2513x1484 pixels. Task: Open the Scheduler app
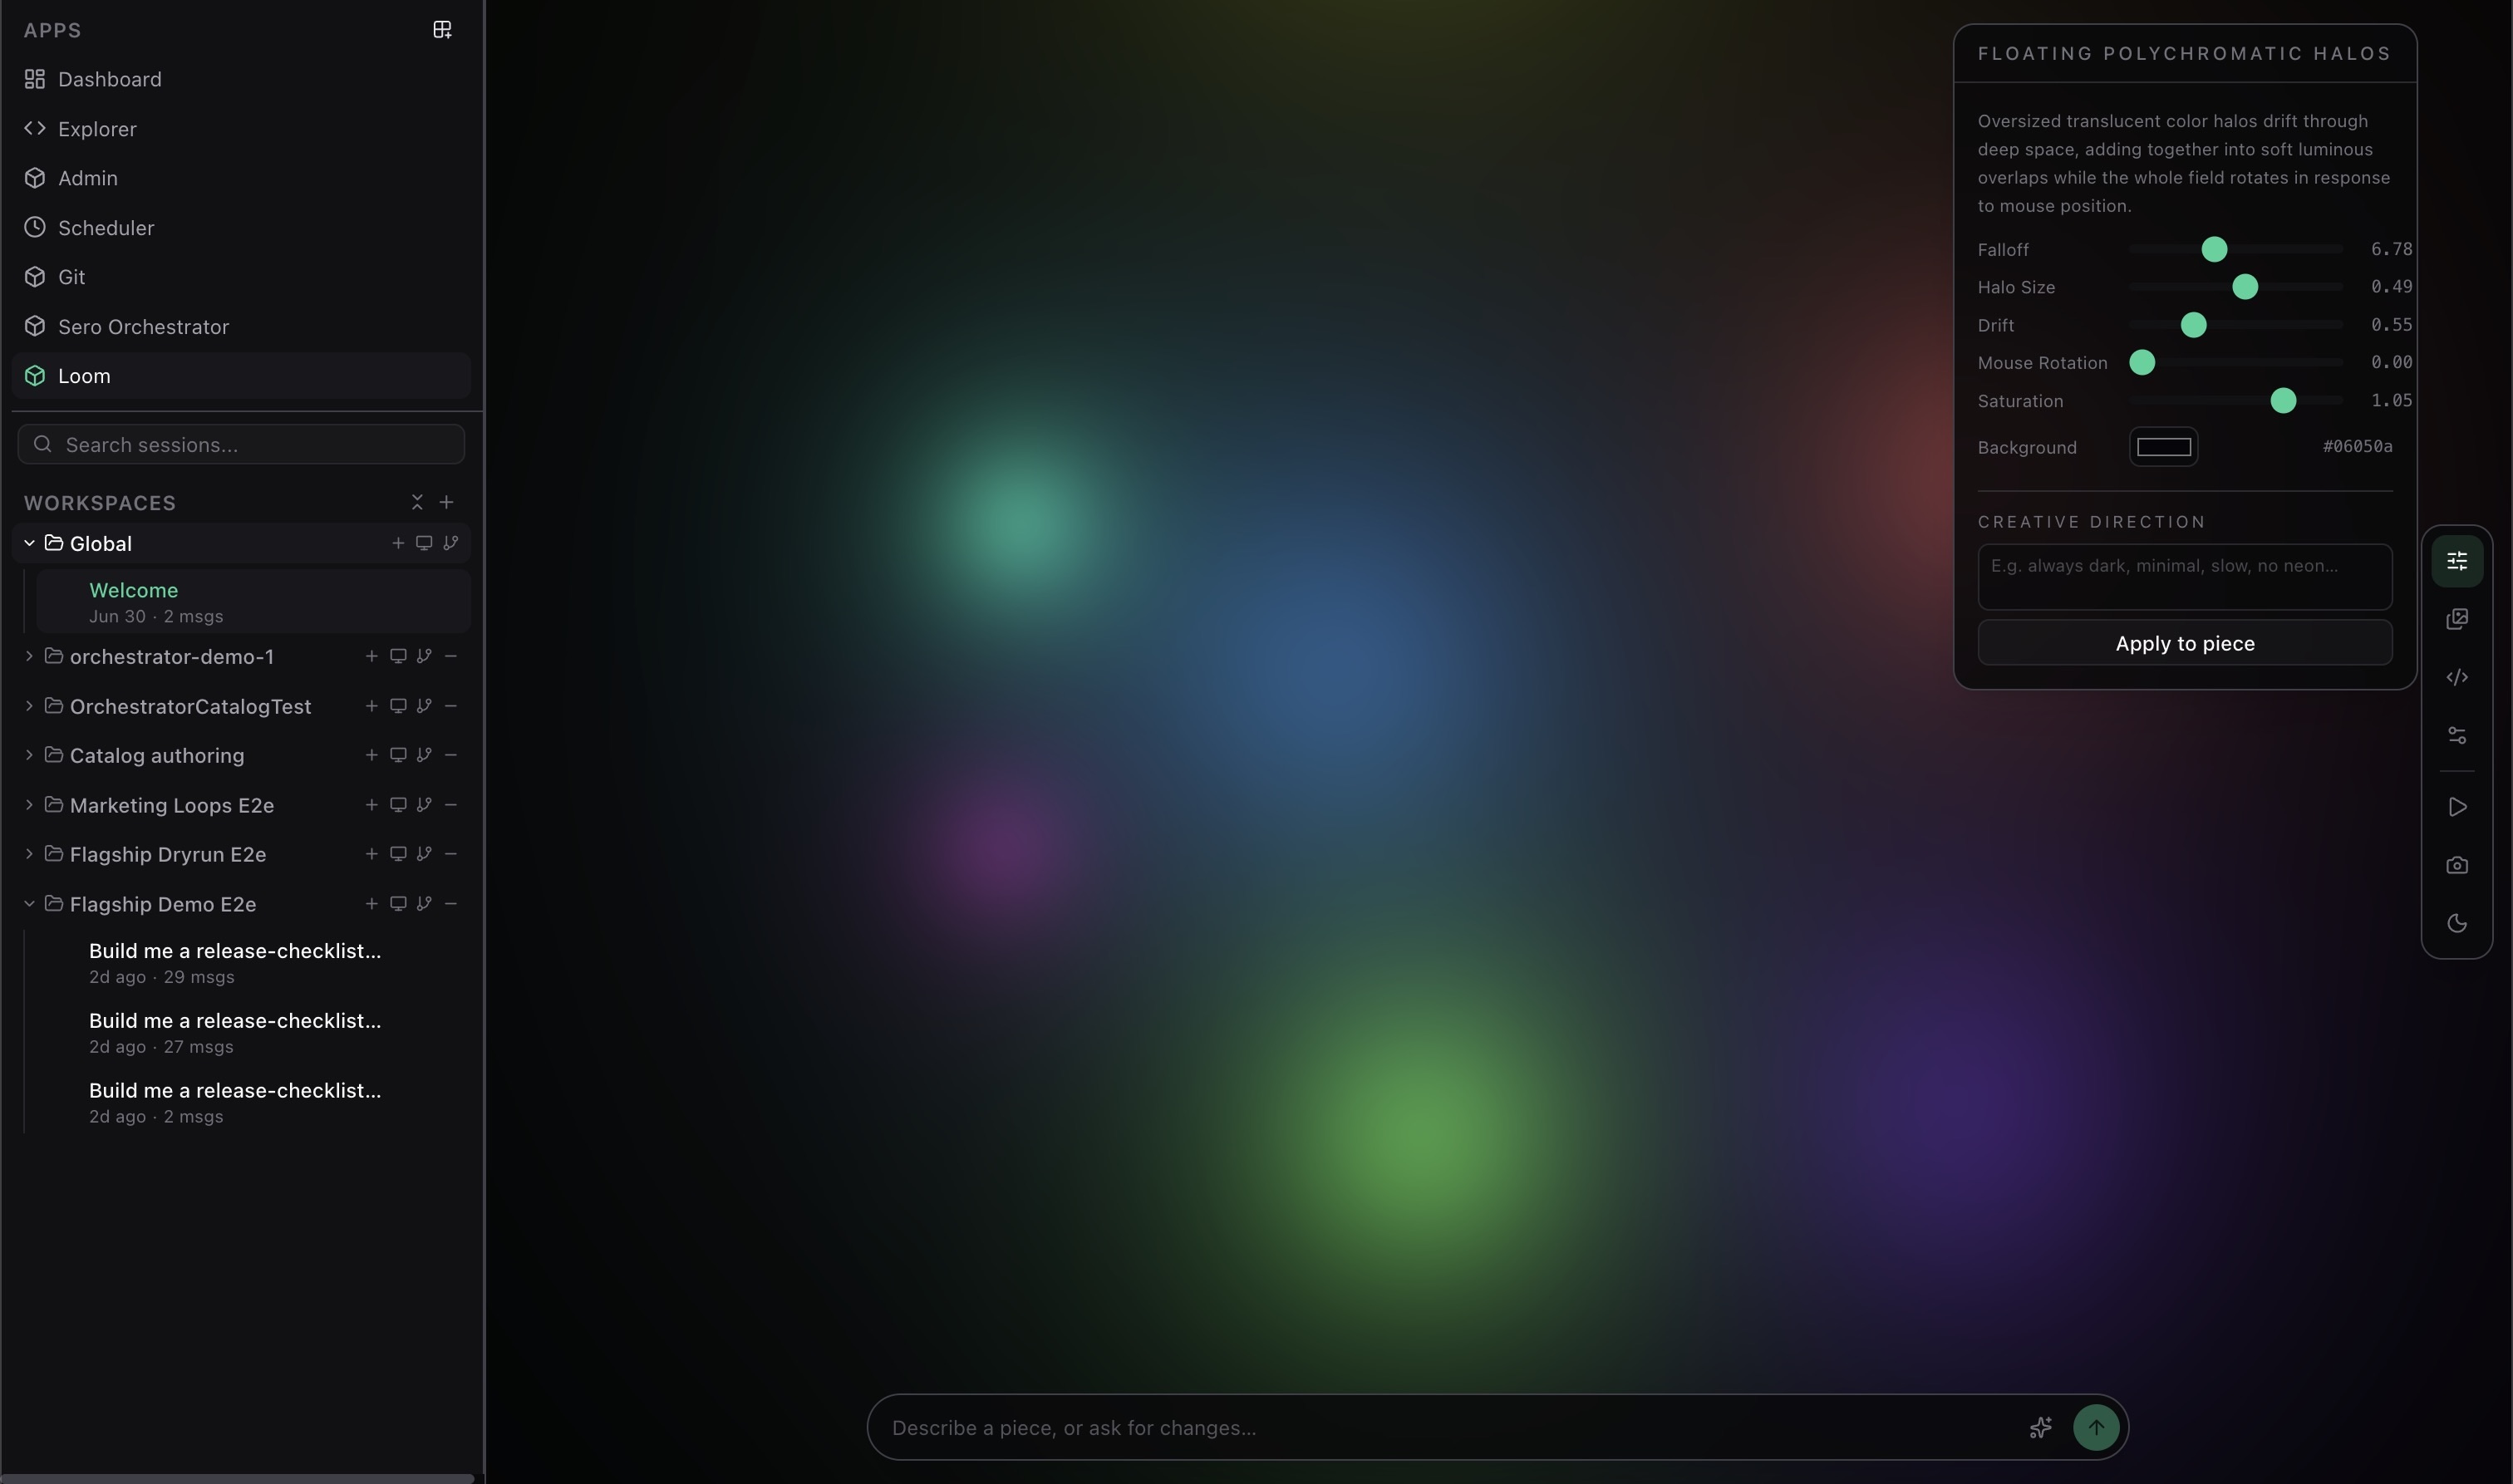[x=241, y=228]
